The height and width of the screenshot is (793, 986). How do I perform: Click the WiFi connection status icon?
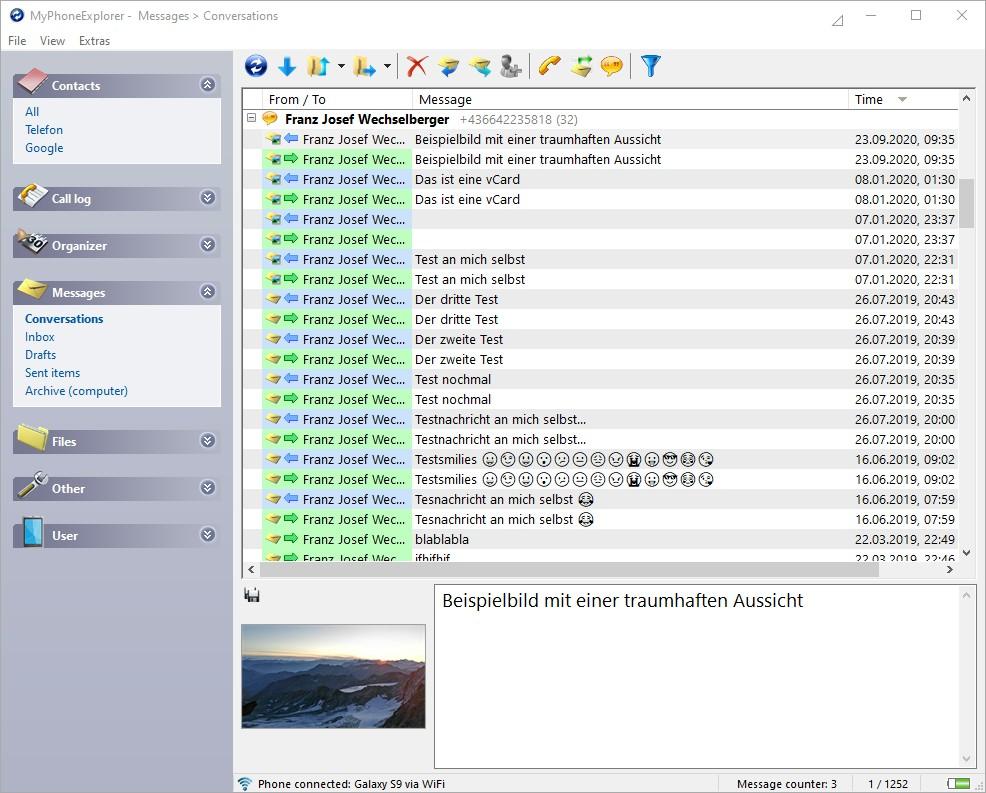pos(243,784)
